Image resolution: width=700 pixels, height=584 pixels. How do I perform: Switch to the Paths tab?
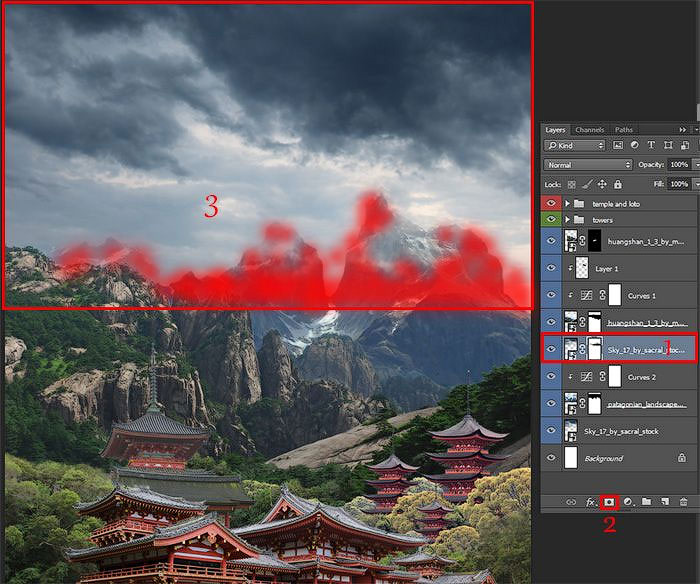pyautogui.click(x=623, y=129)
